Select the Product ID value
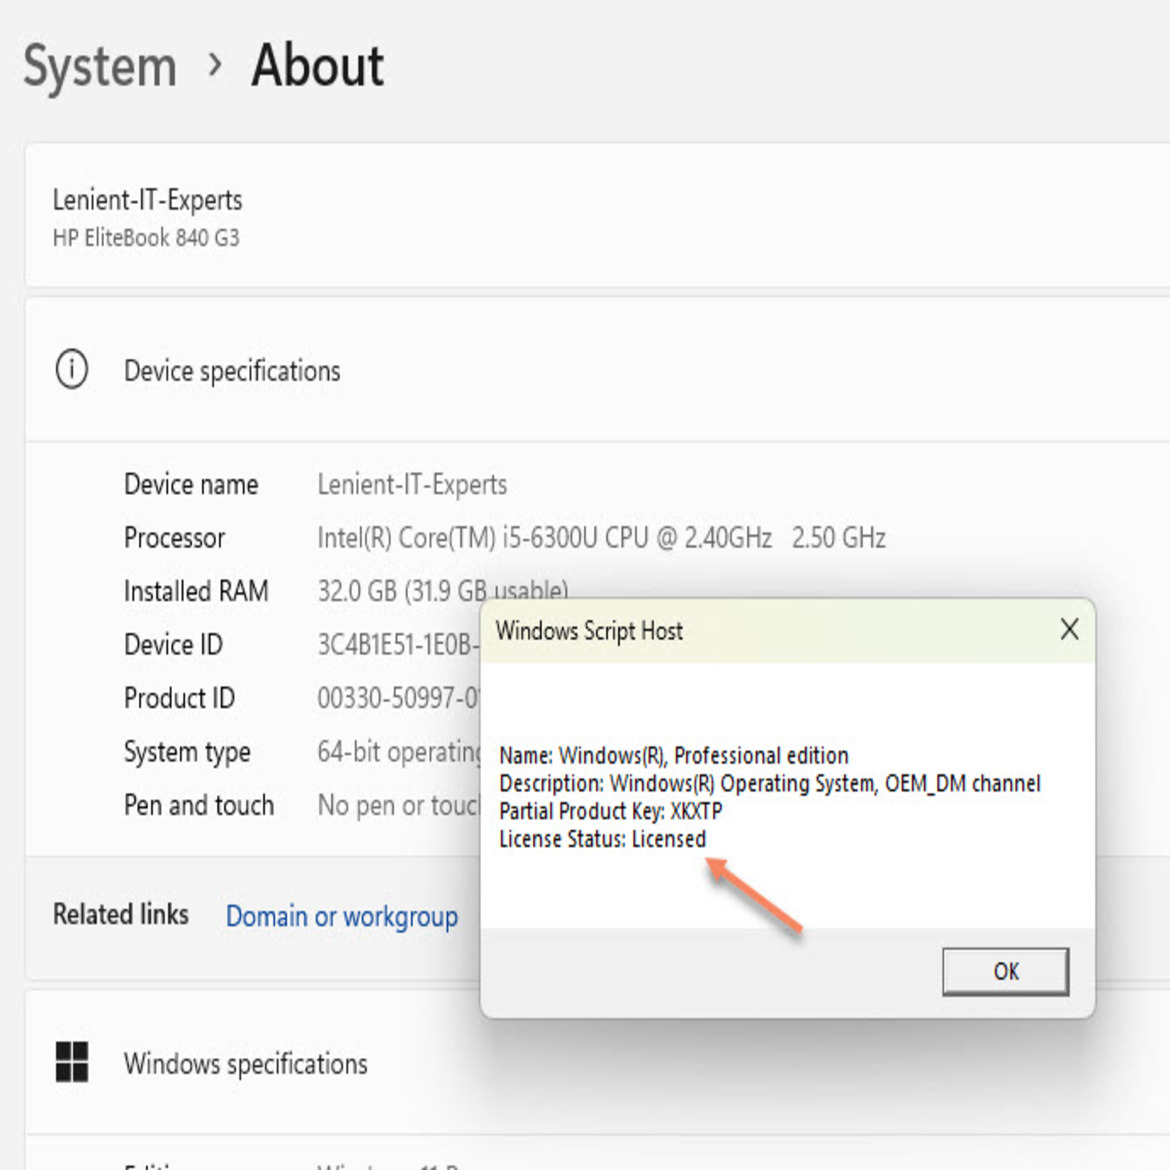The height and width of the screenshot is (1170, 1170). 397,698
